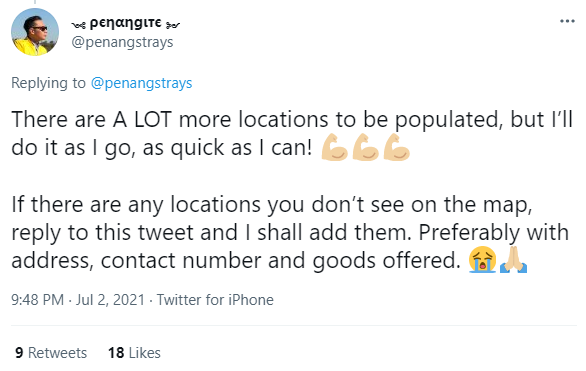Image resolution: width=586 pixels, height=371 pixels.
Task: Open the 9:48 PM timestamp link
Action: click(x=37, y=300)
